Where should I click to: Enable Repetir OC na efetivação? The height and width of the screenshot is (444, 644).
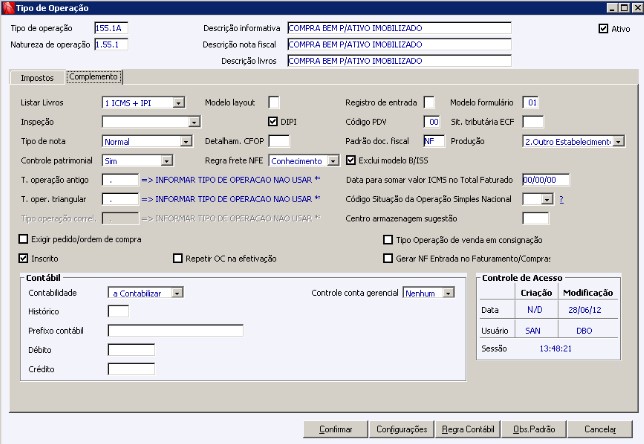177,258
